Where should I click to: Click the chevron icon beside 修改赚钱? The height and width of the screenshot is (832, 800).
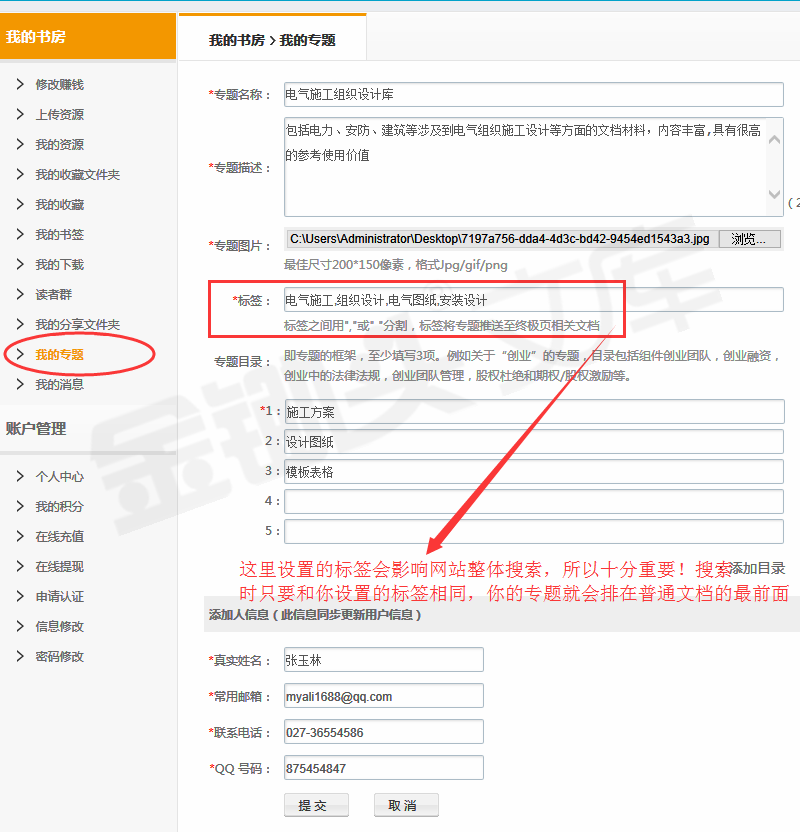click(20, 84)
